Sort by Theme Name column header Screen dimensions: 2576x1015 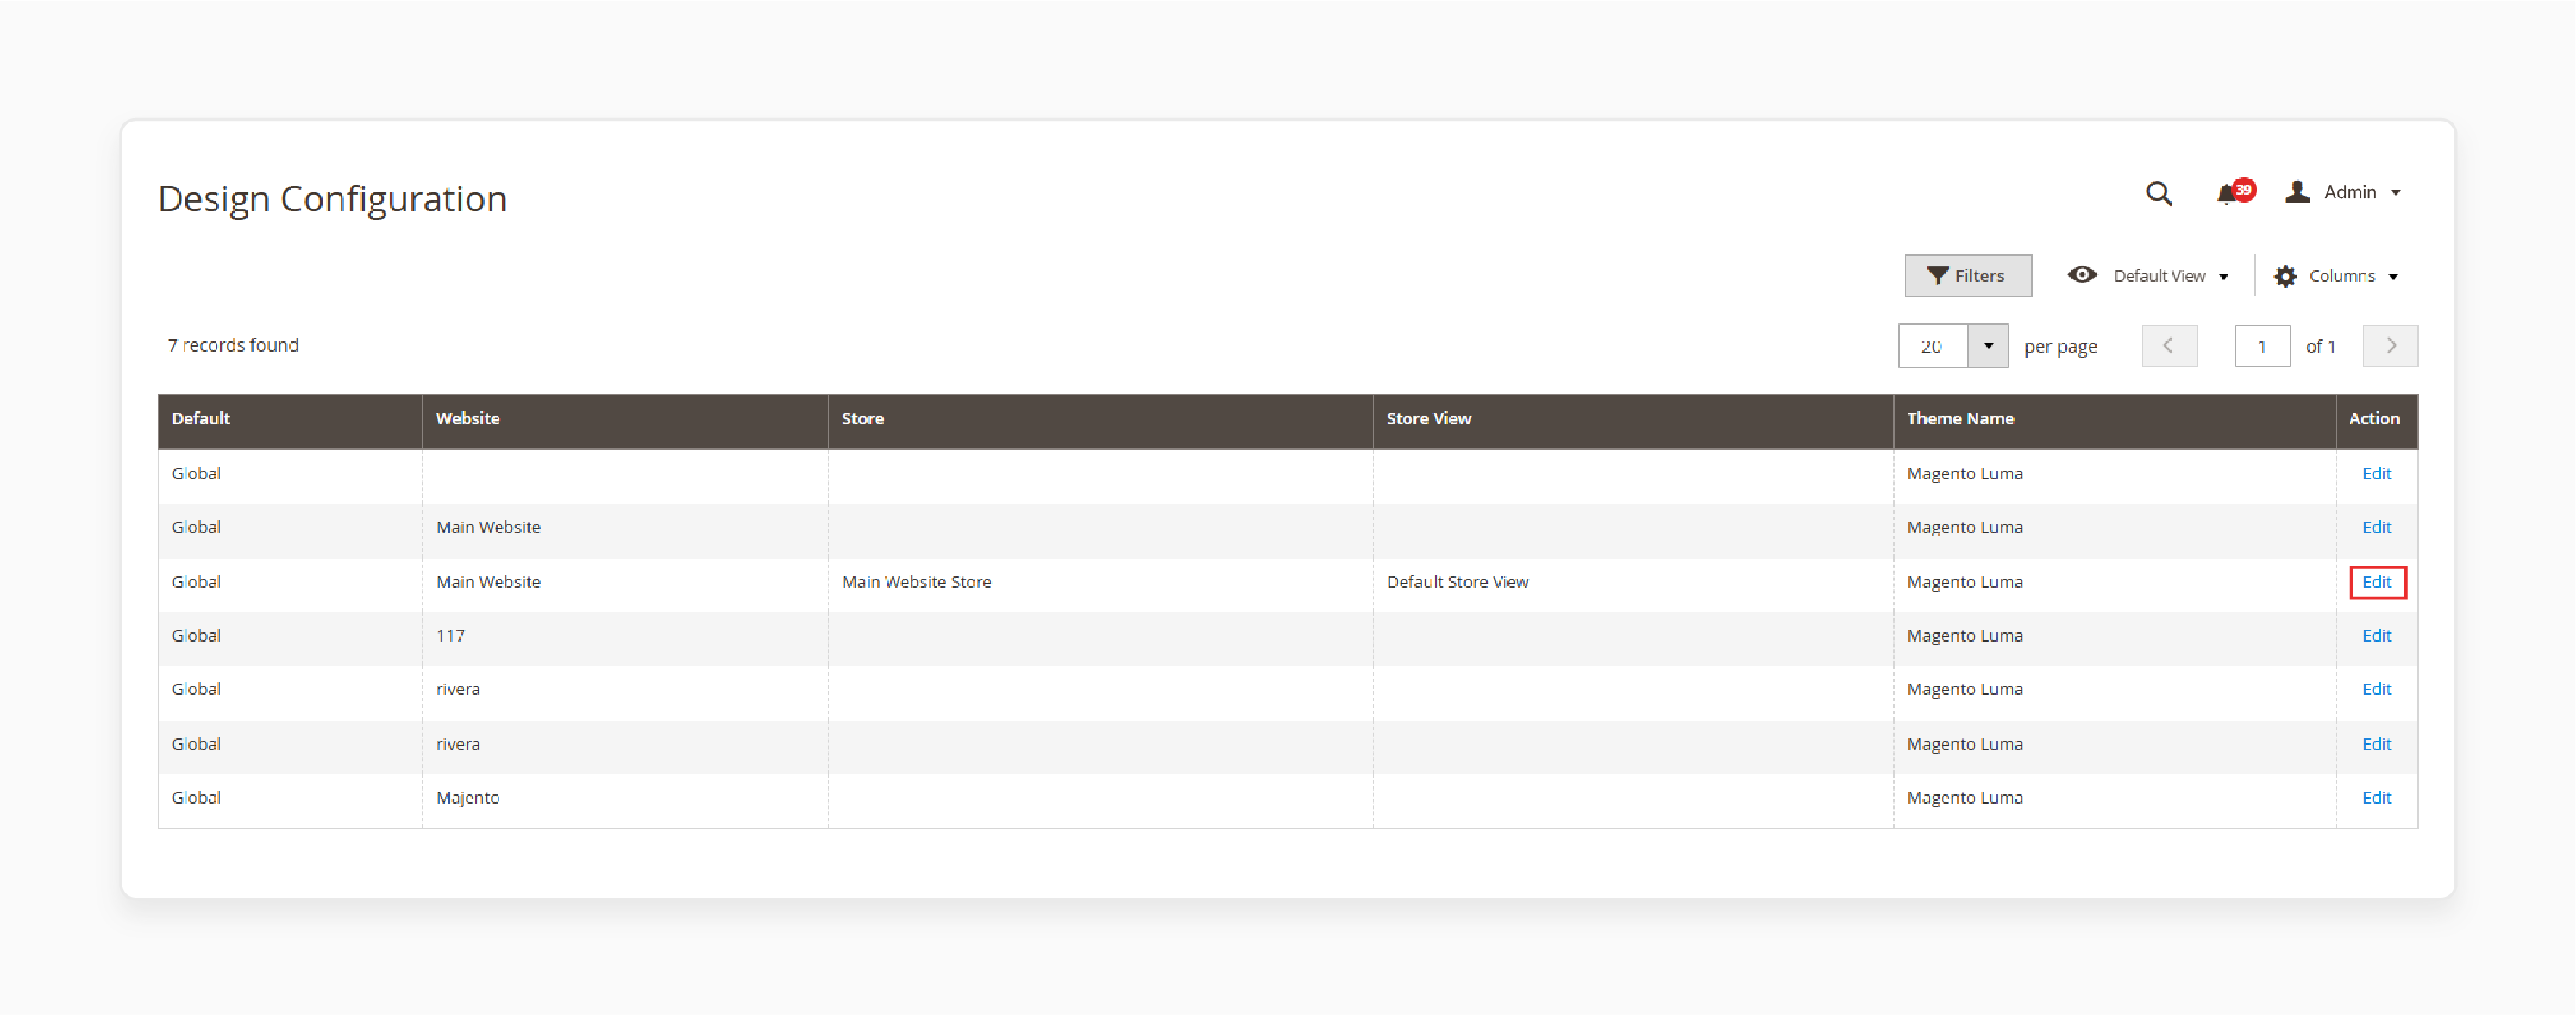(x=2115, y=420)
